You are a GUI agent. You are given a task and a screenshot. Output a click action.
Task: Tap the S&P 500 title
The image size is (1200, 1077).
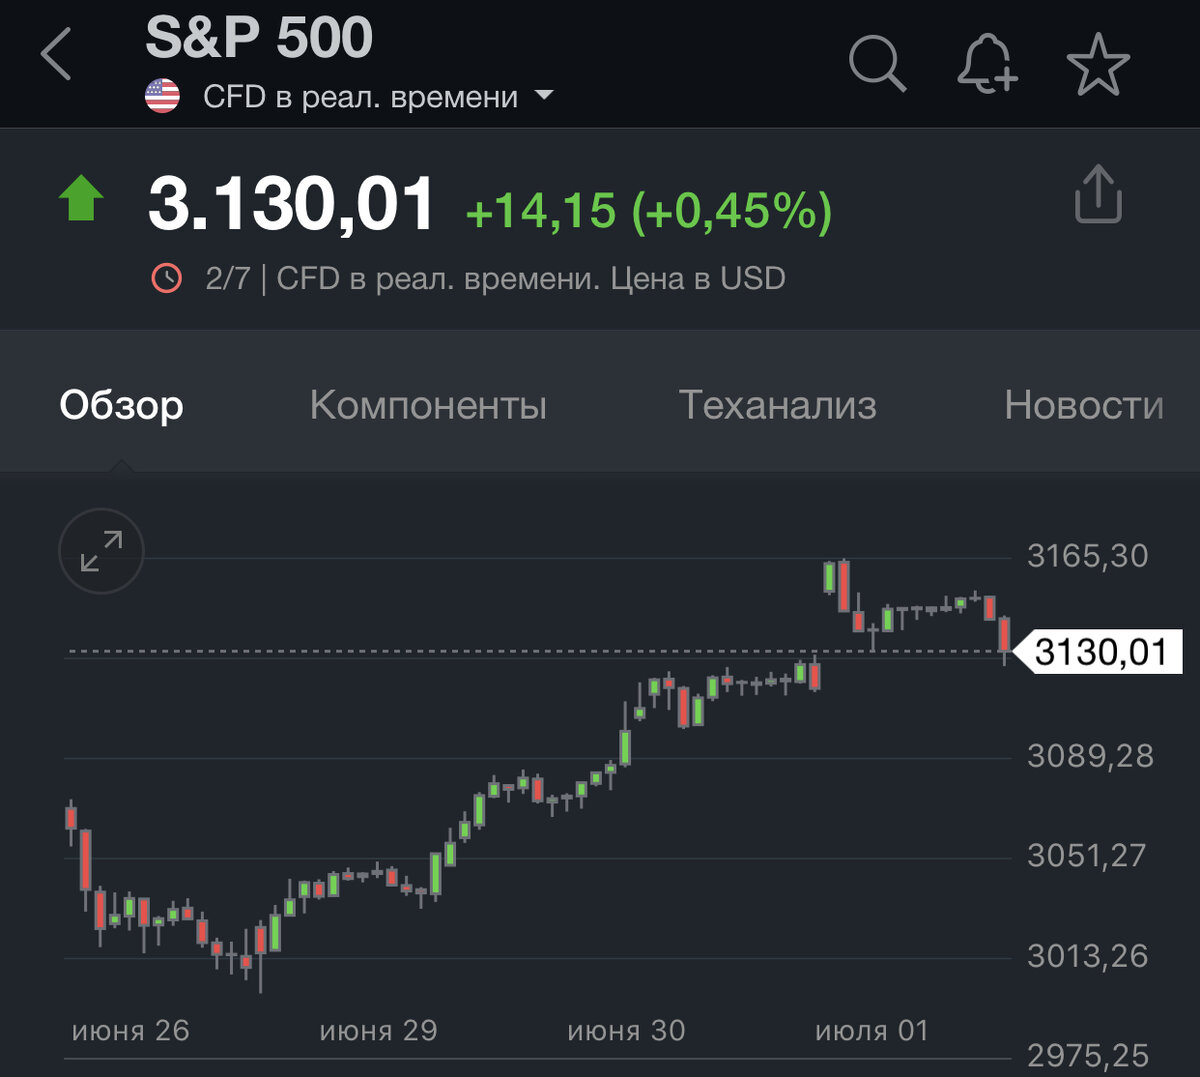tap(259, 38)
